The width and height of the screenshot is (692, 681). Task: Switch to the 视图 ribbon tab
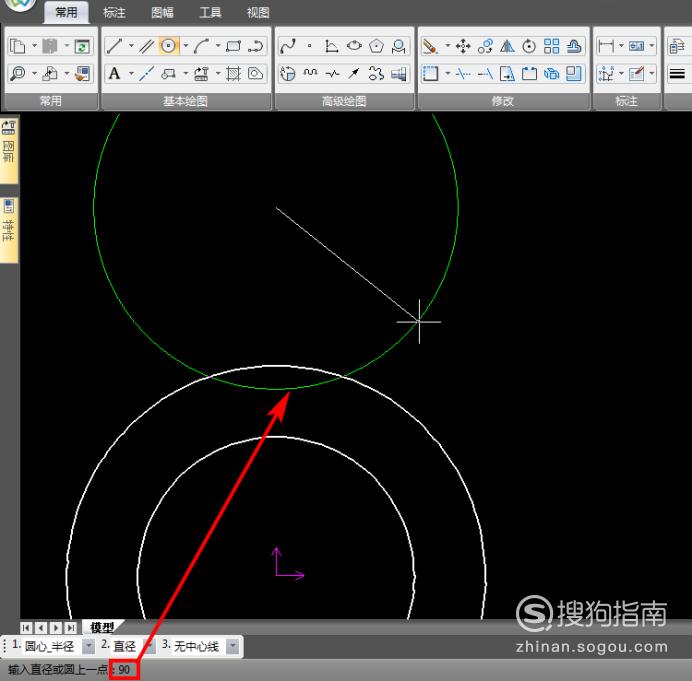click(x=258, y=12)
